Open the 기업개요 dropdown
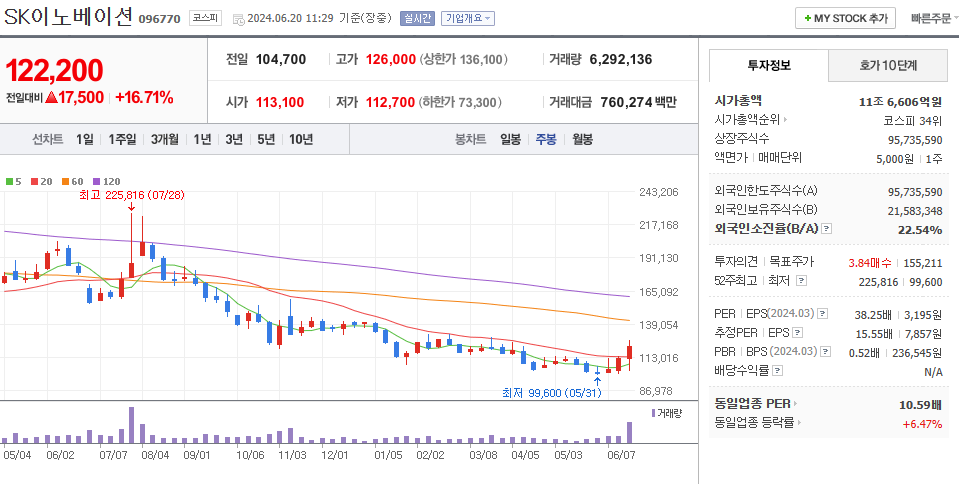Viewport: 961px width, 484px height. coord(468,18)
